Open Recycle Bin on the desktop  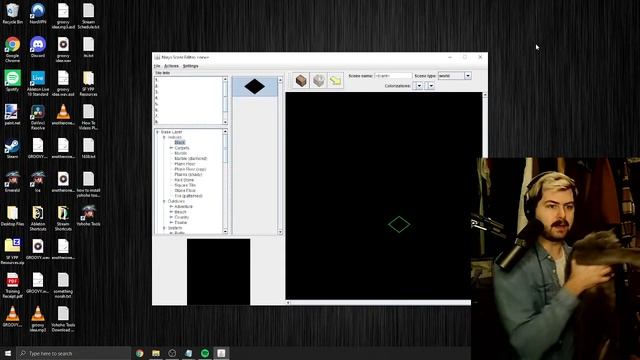tap(13, 14)
